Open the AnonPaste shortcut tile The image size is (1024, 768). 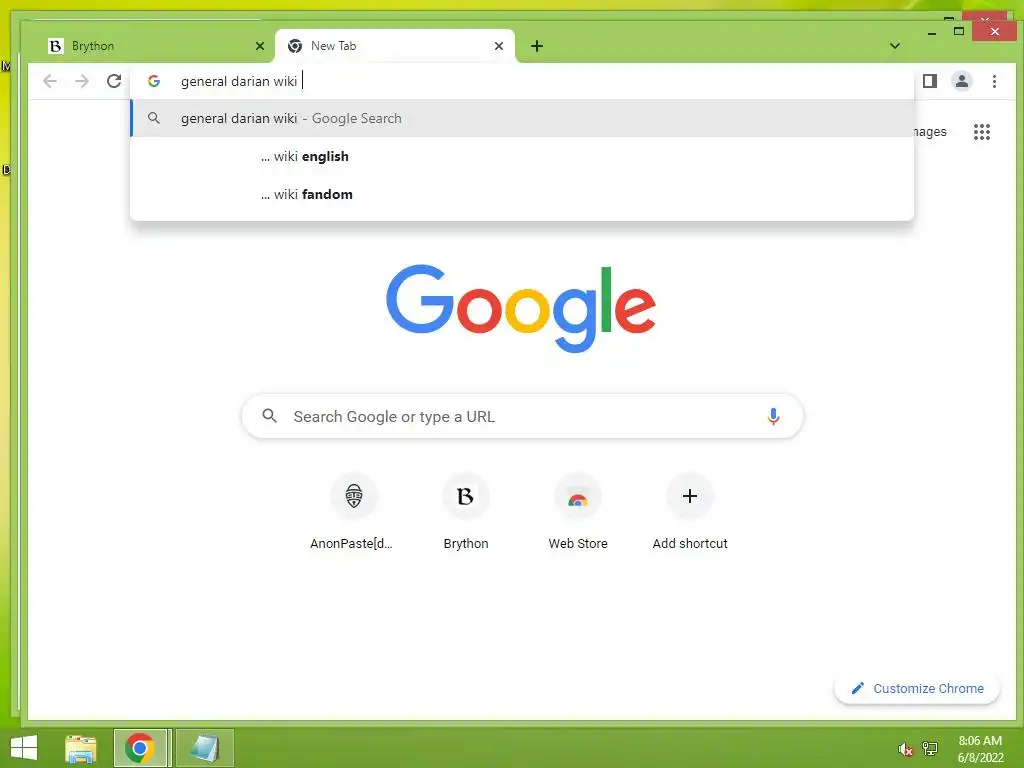tap(353, 512)
